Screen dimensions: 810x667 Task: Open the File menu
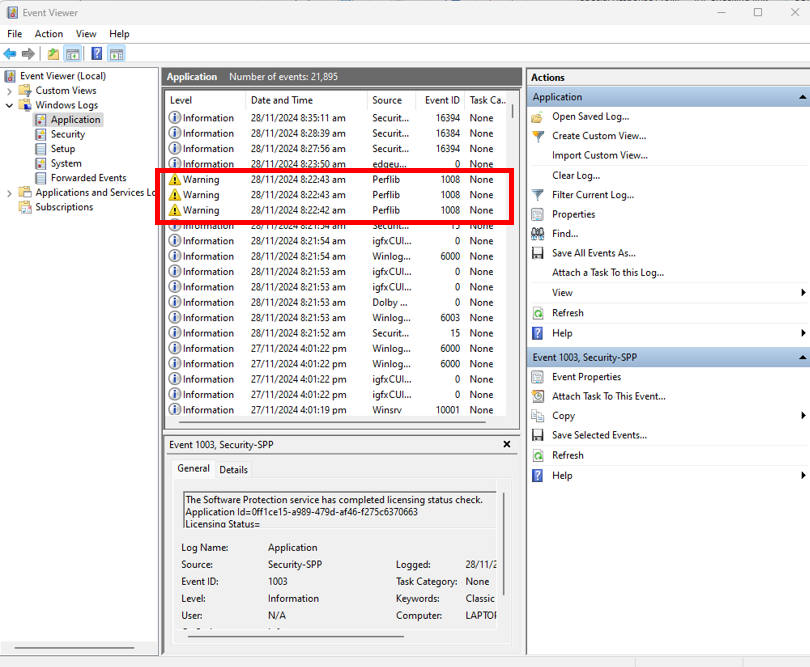(14, 34)
